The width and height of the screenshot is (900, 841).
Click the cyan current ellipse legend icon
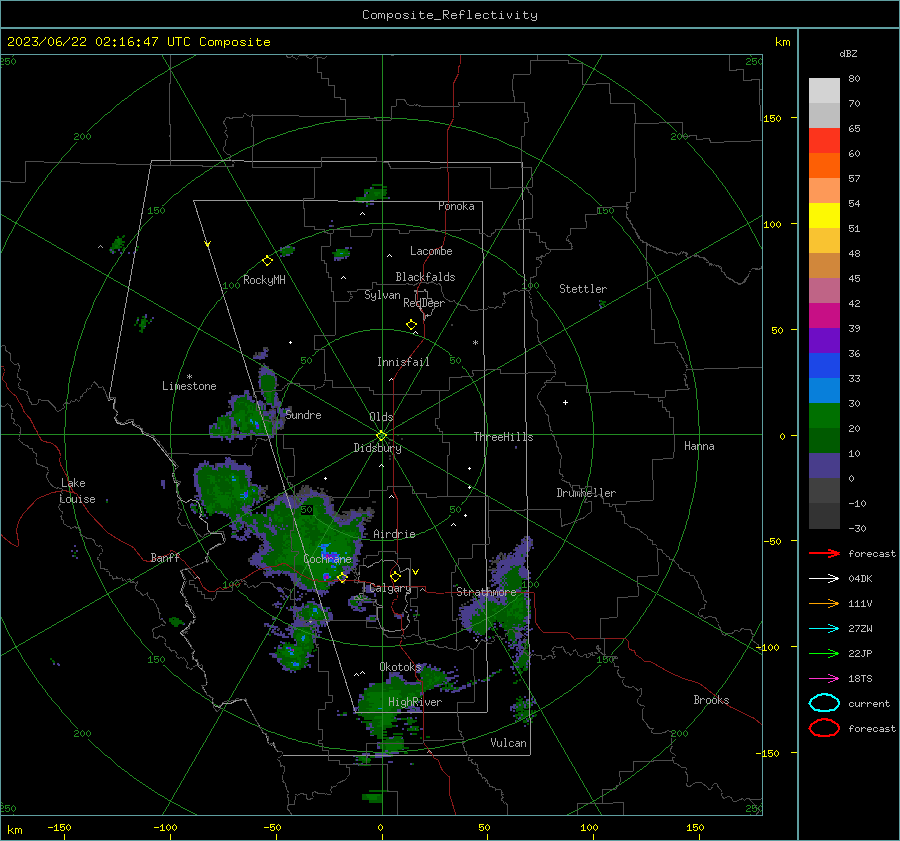click(x=824, y=703)
